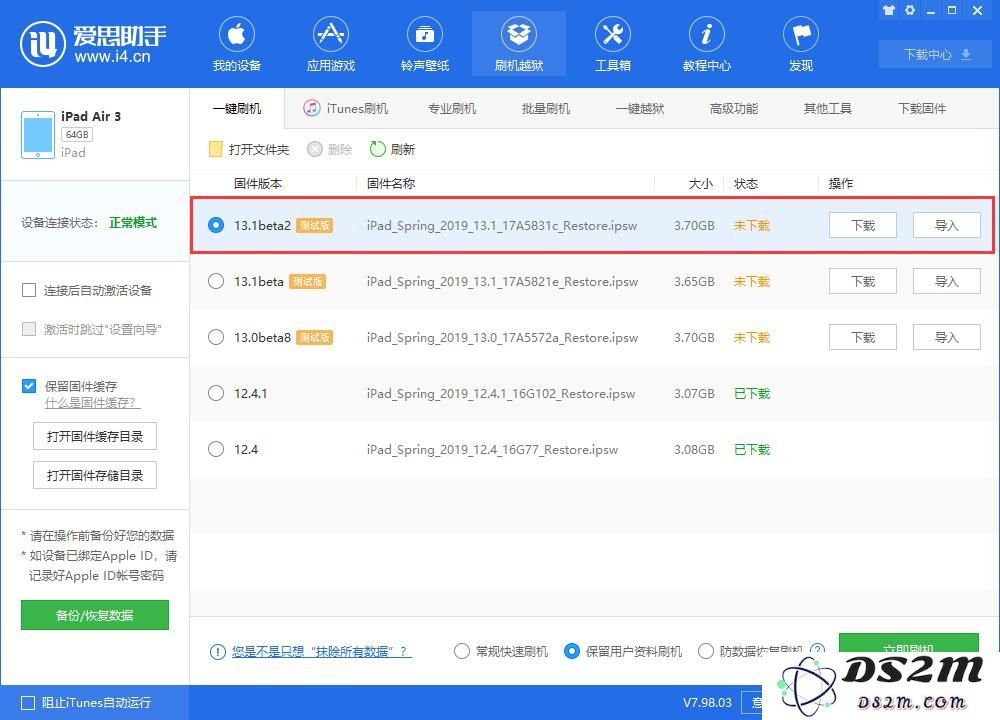Select firmware 13.1beta radio button
1000x720 pixels.
(216, 281)
